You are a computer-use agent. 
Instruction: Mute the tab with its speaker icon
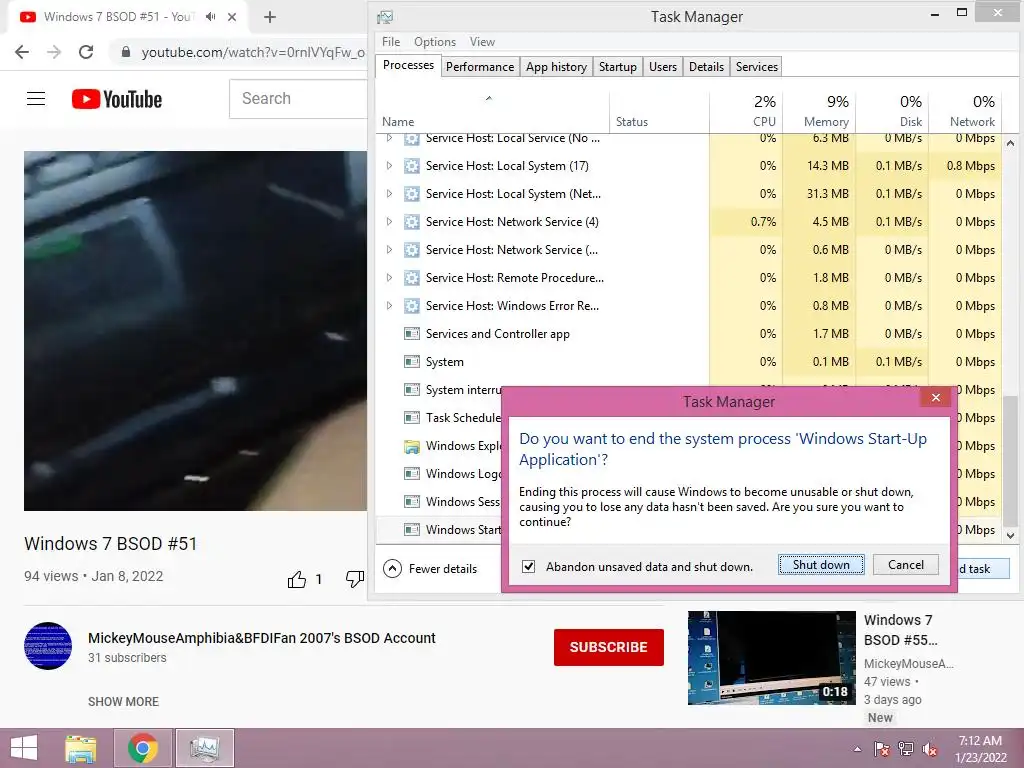[210, 17]
